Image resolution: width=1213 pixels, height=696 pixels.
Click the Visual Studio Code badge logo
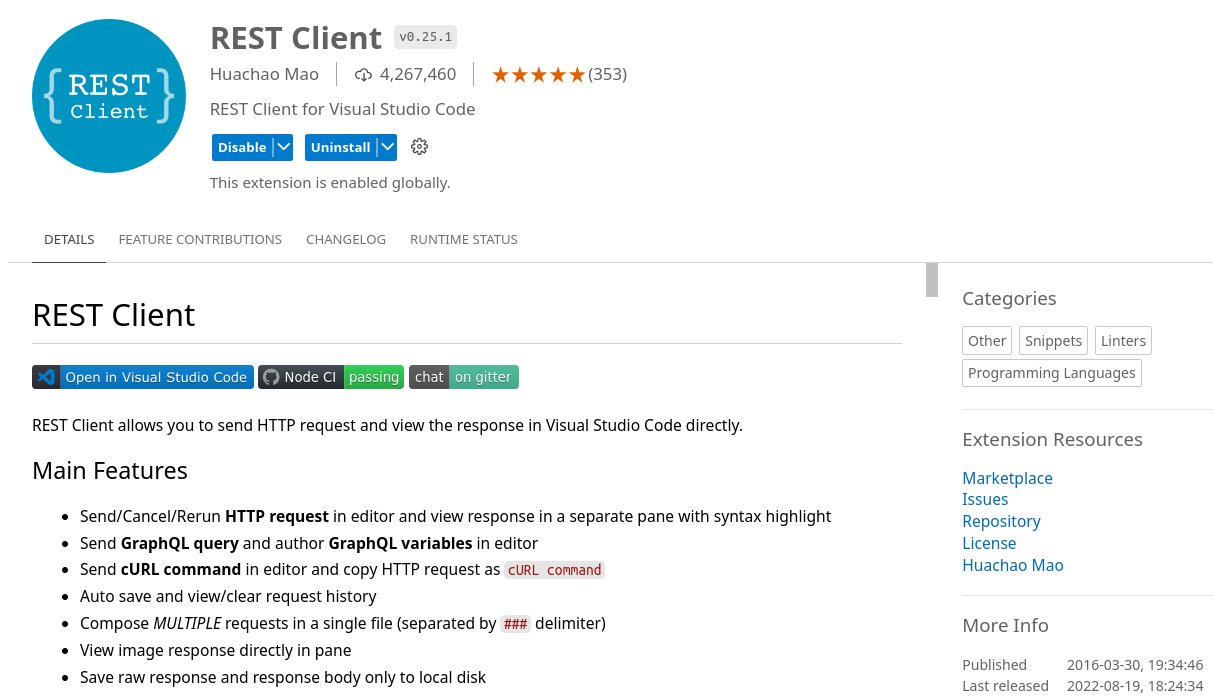click(46, 377)
